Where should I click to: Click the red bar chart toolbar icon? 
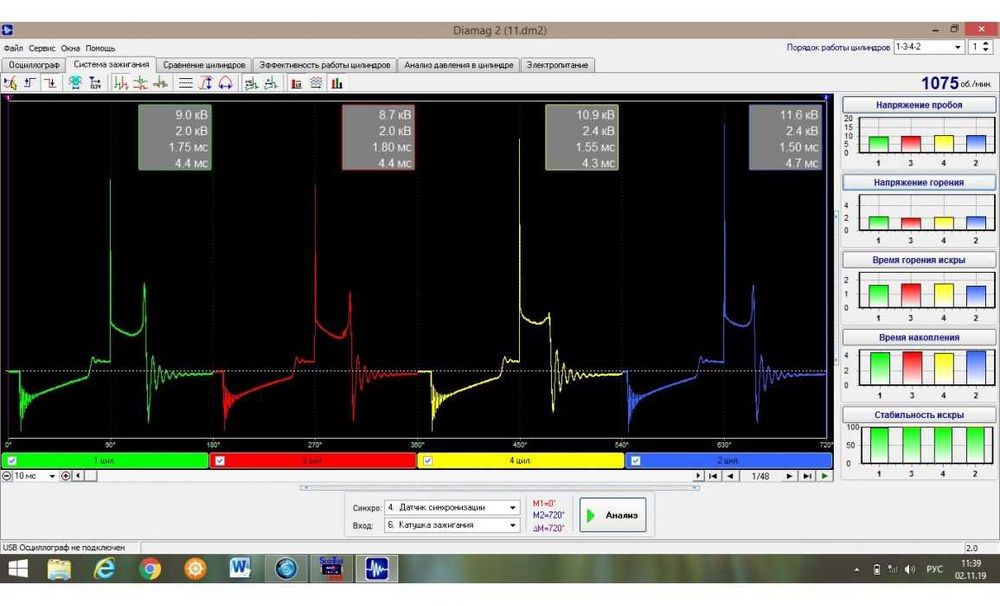pyautogui.click(x=296, y=83)
